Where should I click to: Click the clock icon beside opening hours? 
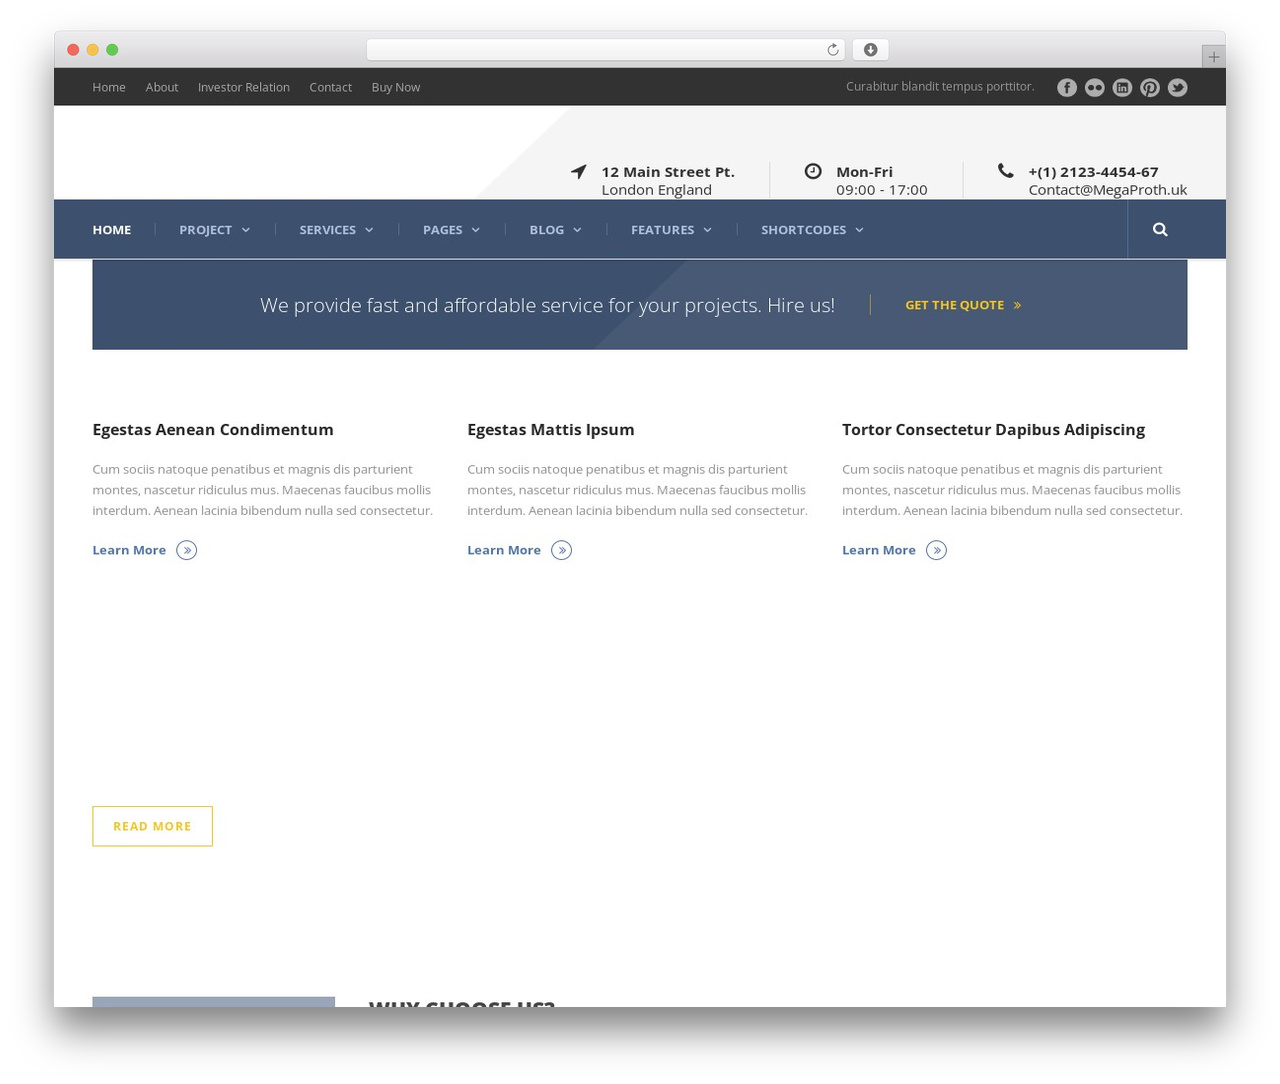pos(813,171)
